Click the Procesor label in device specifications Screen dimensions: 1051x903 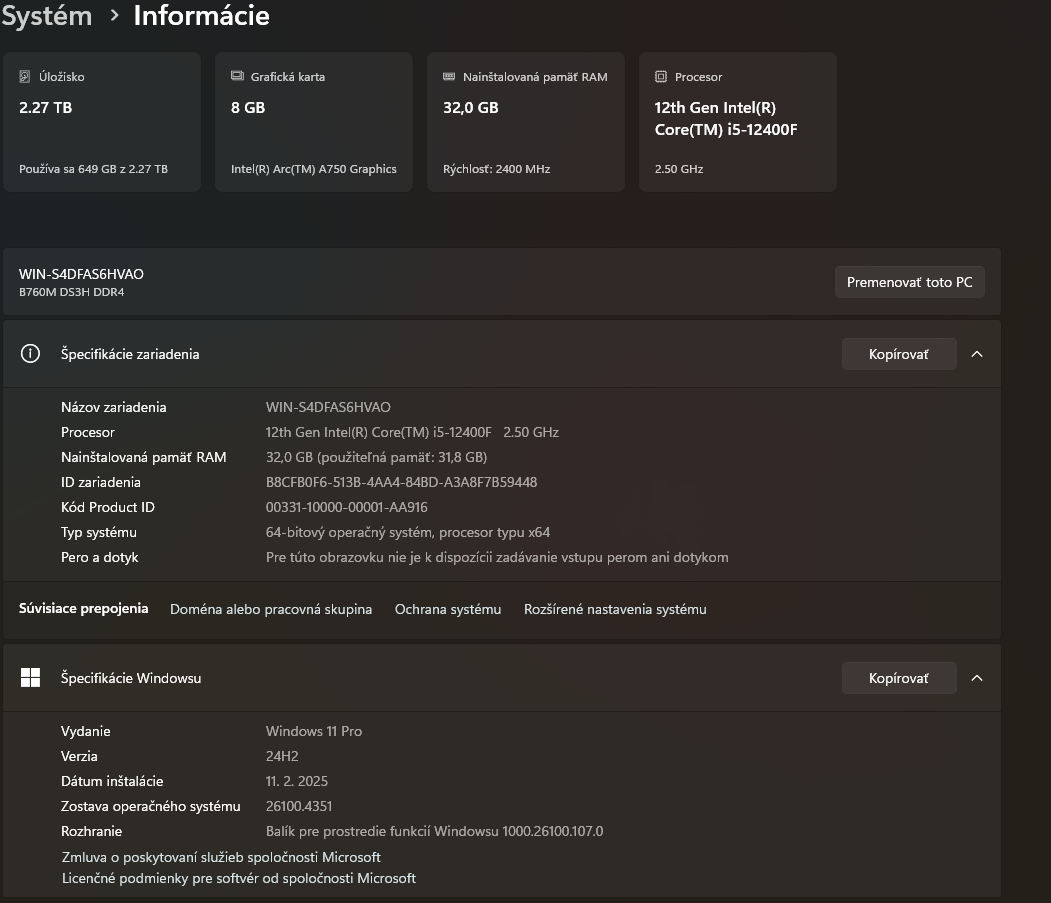point(88,432)
